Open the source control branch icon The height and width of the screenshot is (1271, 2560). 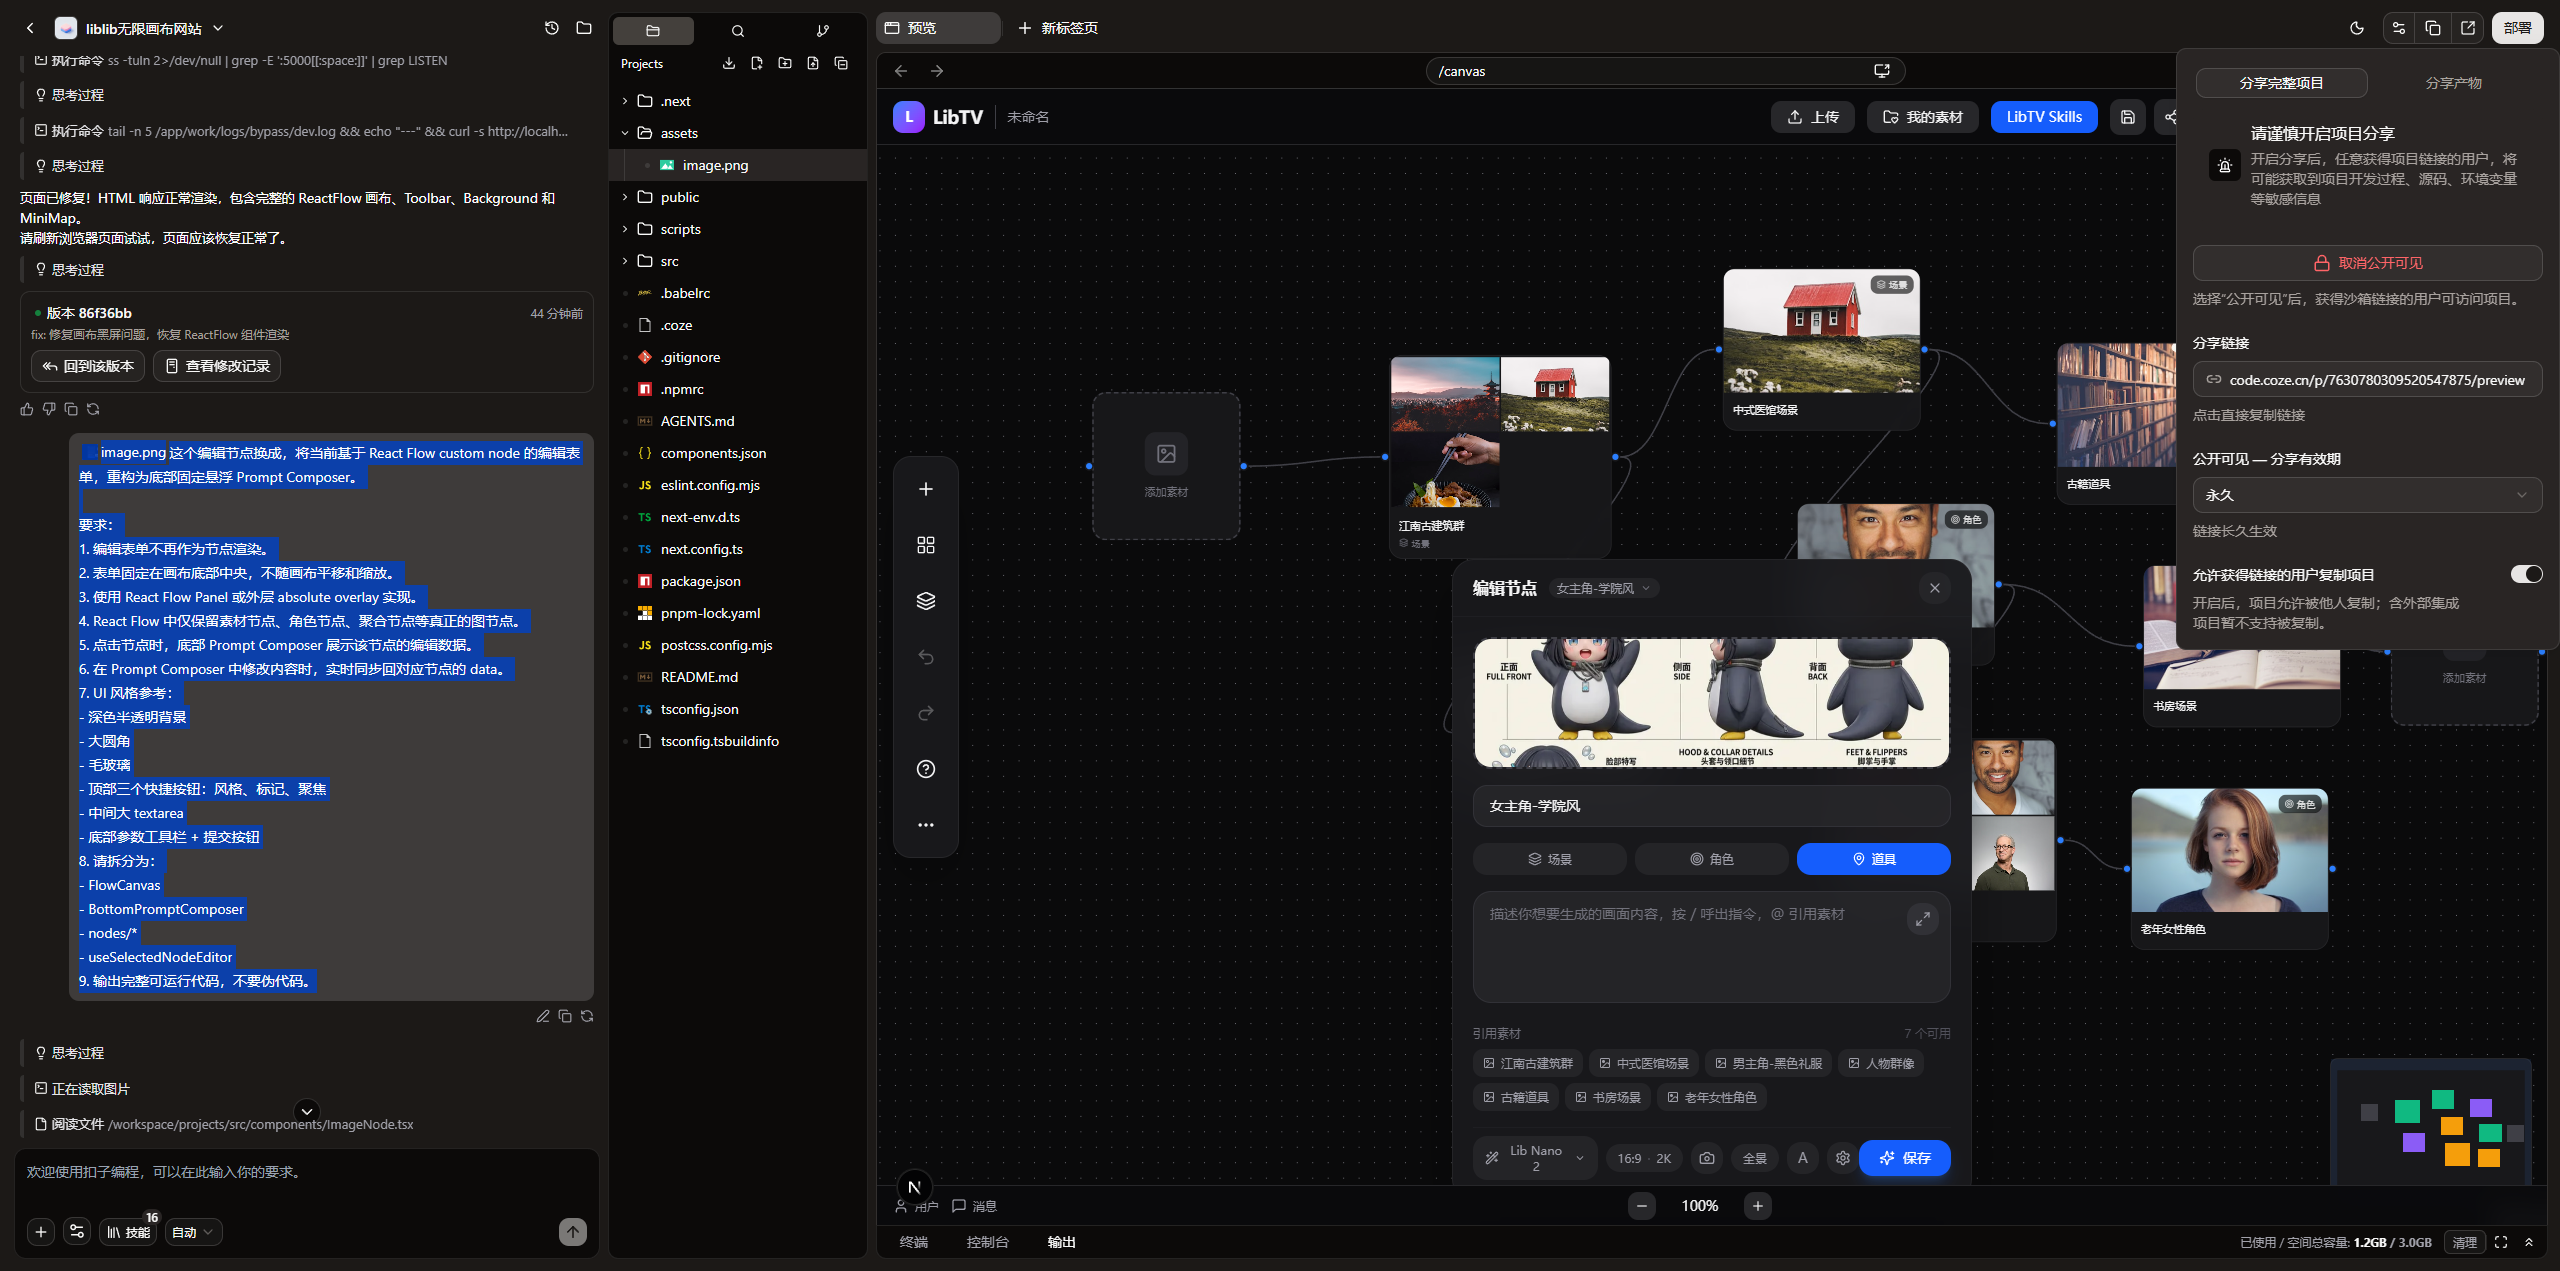pos(822,31)
